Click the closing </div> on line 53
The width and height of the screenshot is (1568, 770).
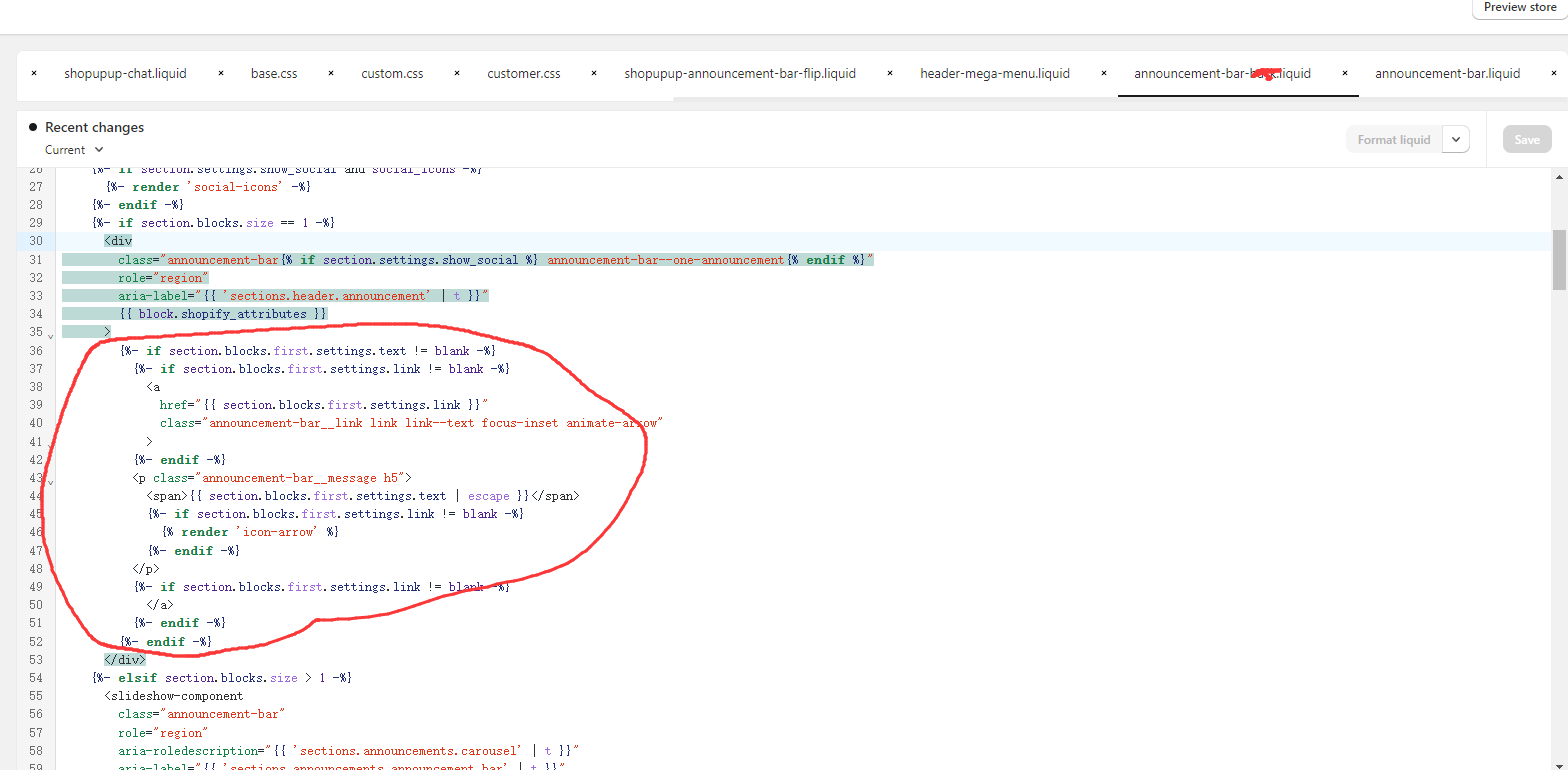(x=125, y=659)
